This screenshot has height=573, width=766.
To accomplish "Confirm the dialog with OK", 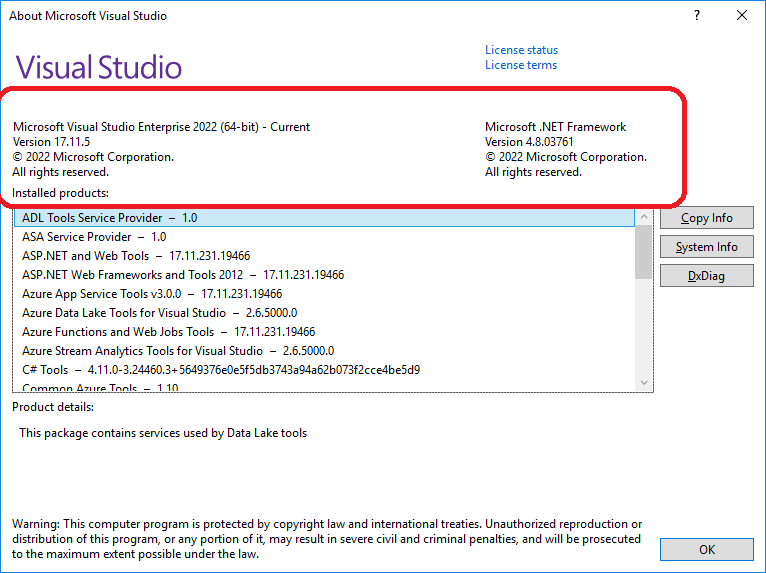I will pos(706,550).
